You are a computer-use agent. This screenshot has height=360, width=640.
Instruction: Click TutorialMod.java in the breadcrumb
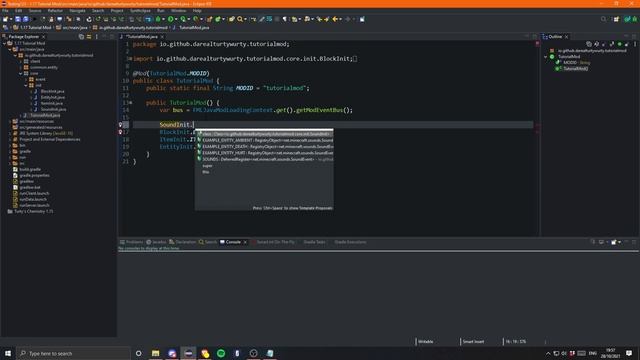click(x=194, y=28)
